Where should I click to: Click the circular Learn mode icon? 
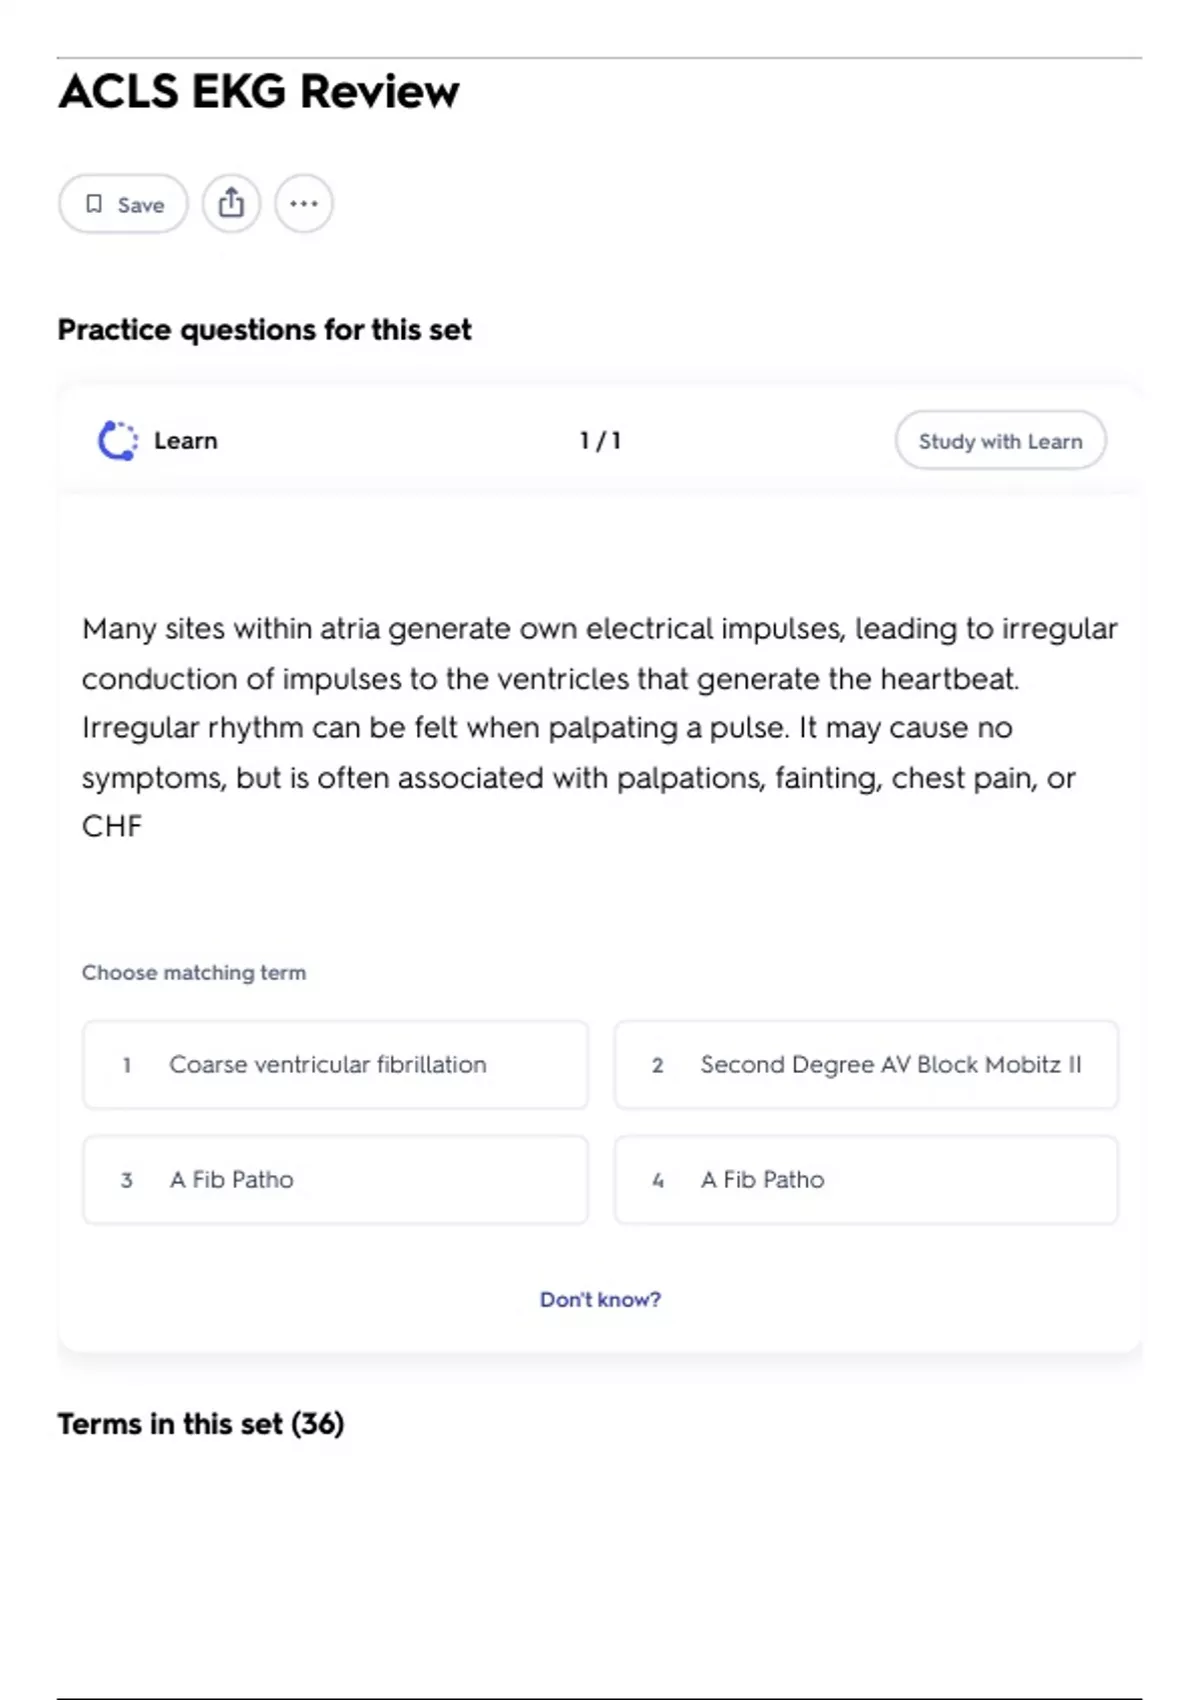tap(118, 441)
